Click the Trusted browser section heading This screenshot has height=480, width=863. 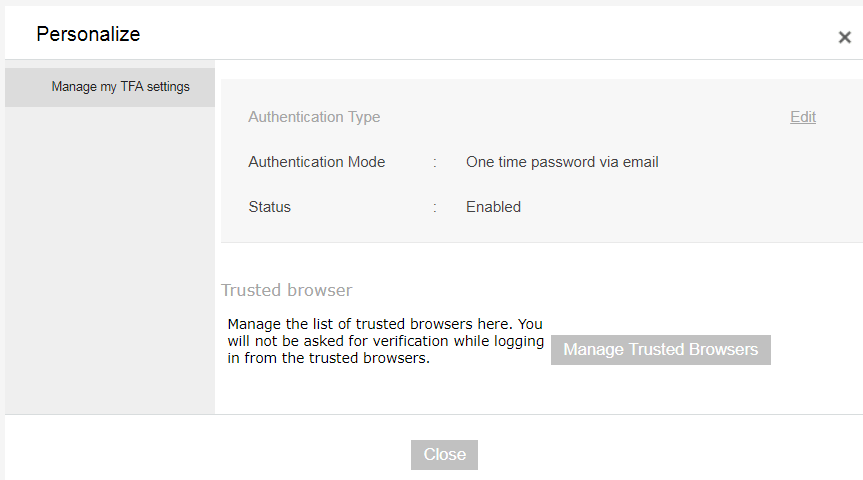286,291
